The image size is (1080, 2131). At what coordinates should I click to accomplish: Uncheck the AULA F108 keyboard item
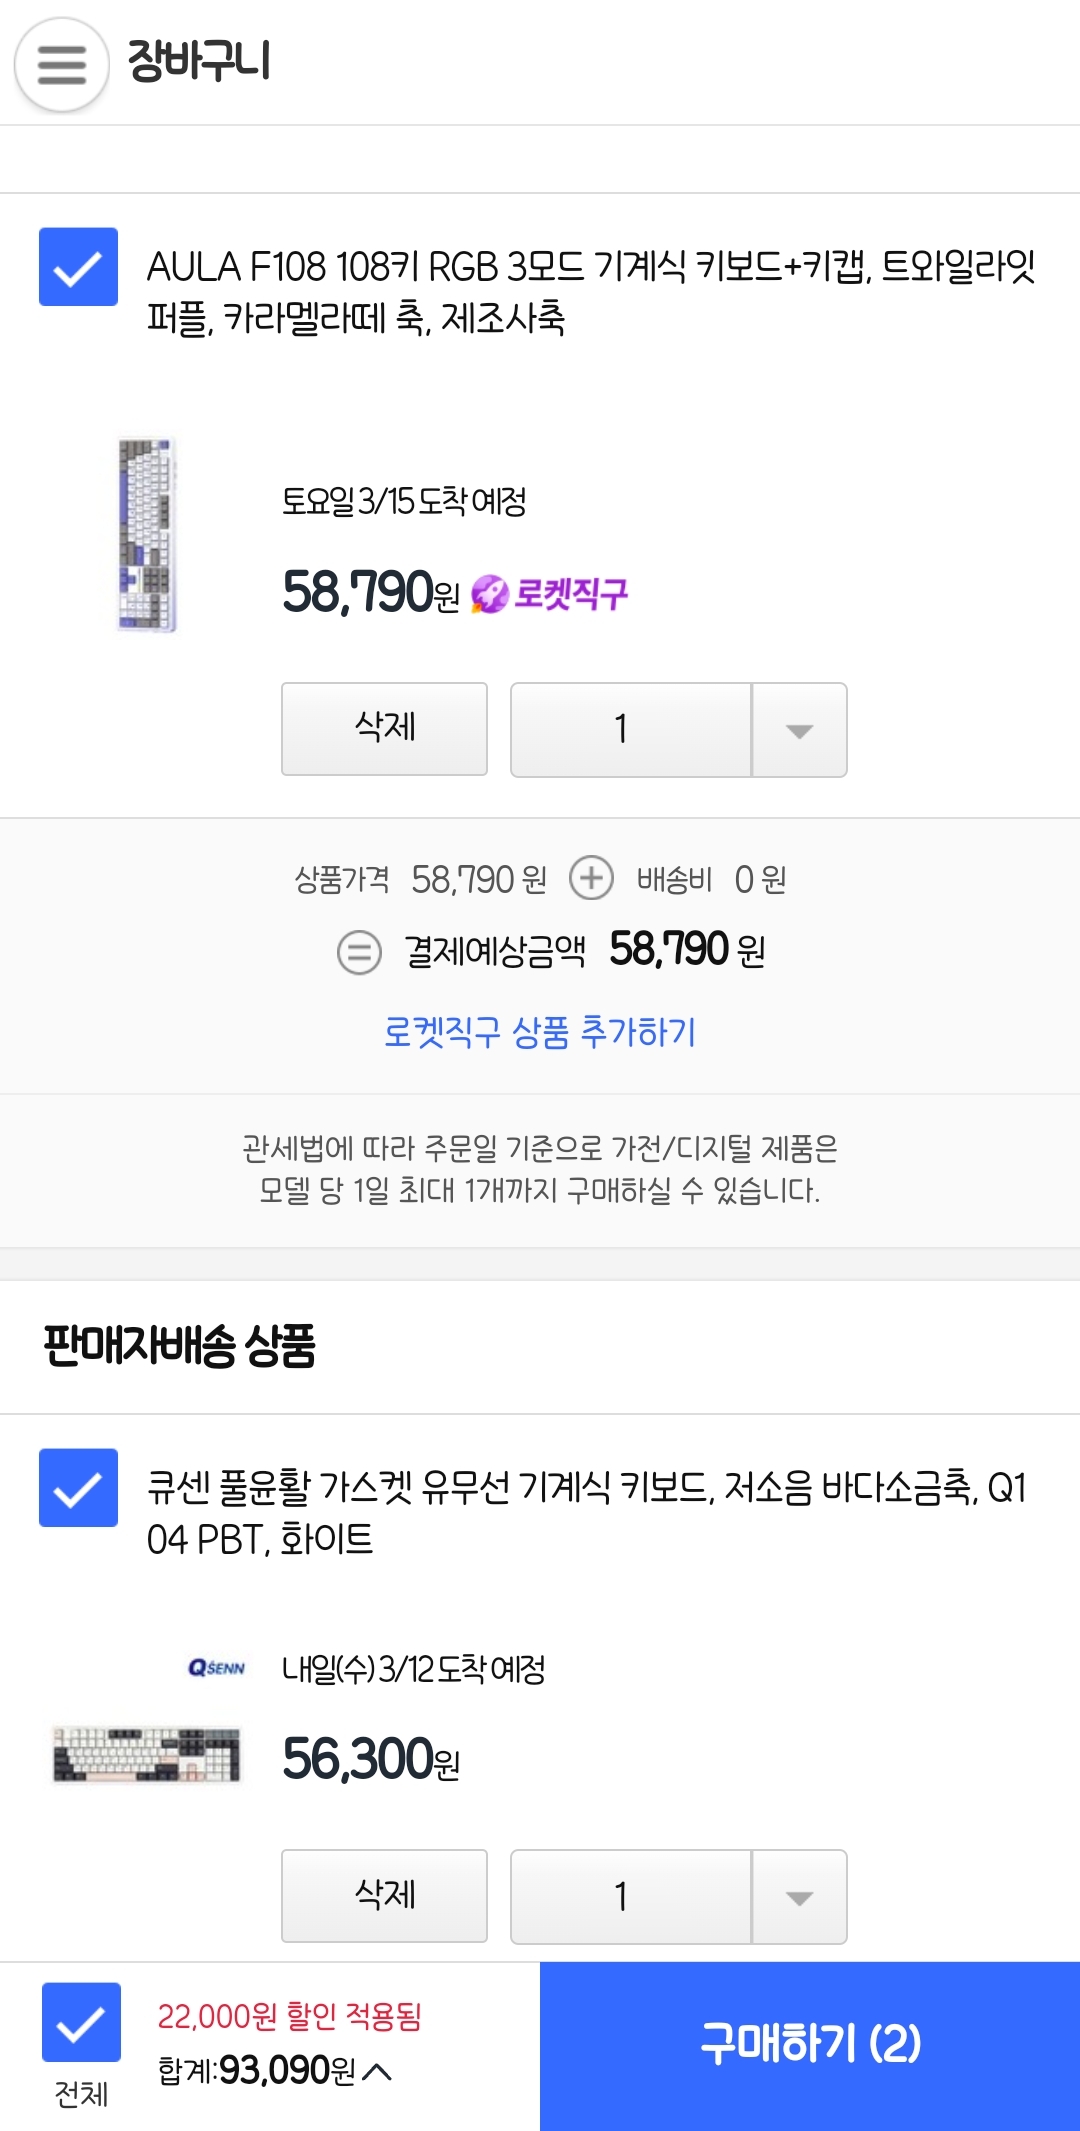[78, 267]
